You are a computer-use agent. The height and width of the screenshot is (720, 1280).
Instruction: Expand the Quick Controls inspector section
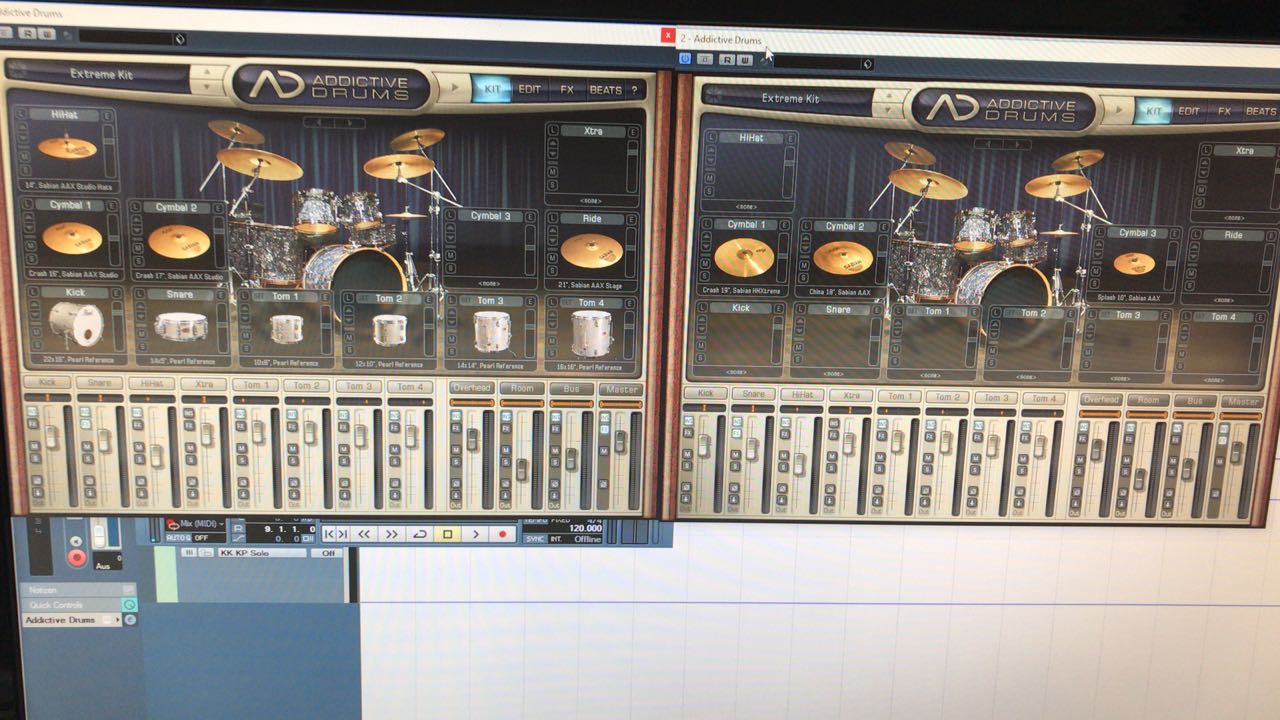pos(78,605)
